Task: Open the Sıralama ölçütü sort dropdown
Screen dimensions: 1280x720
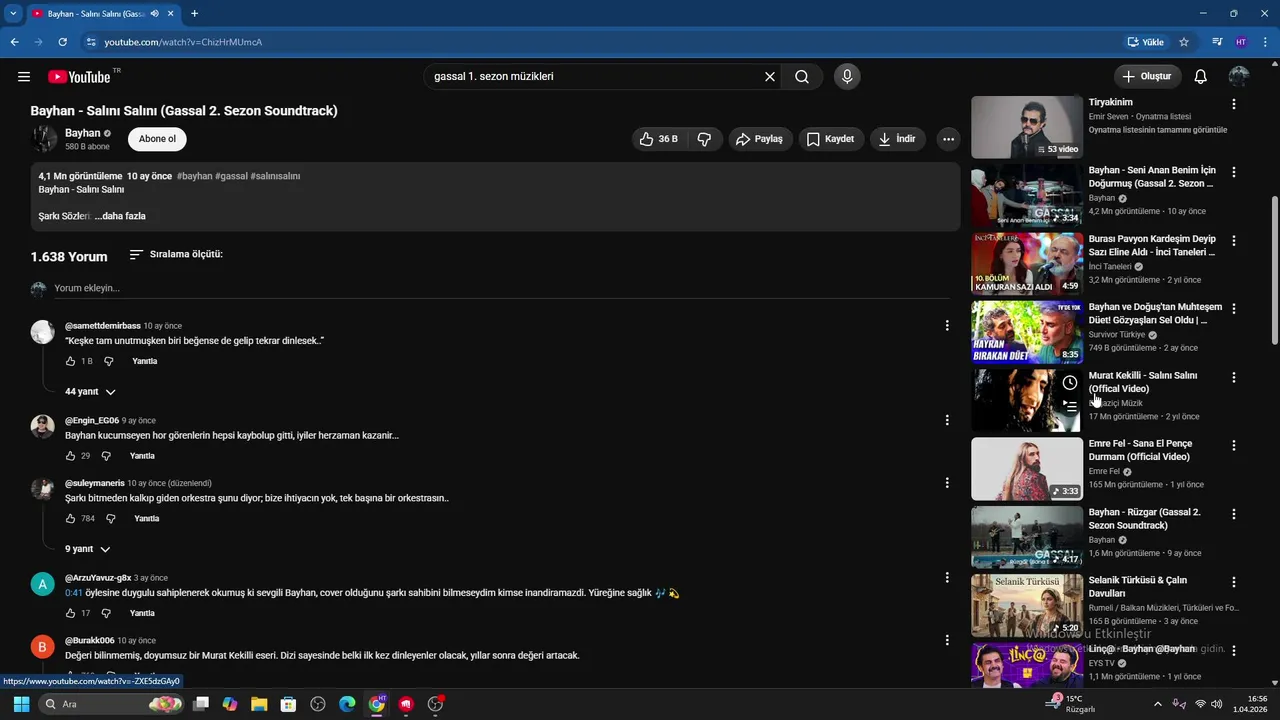Action: pos(176,255)
